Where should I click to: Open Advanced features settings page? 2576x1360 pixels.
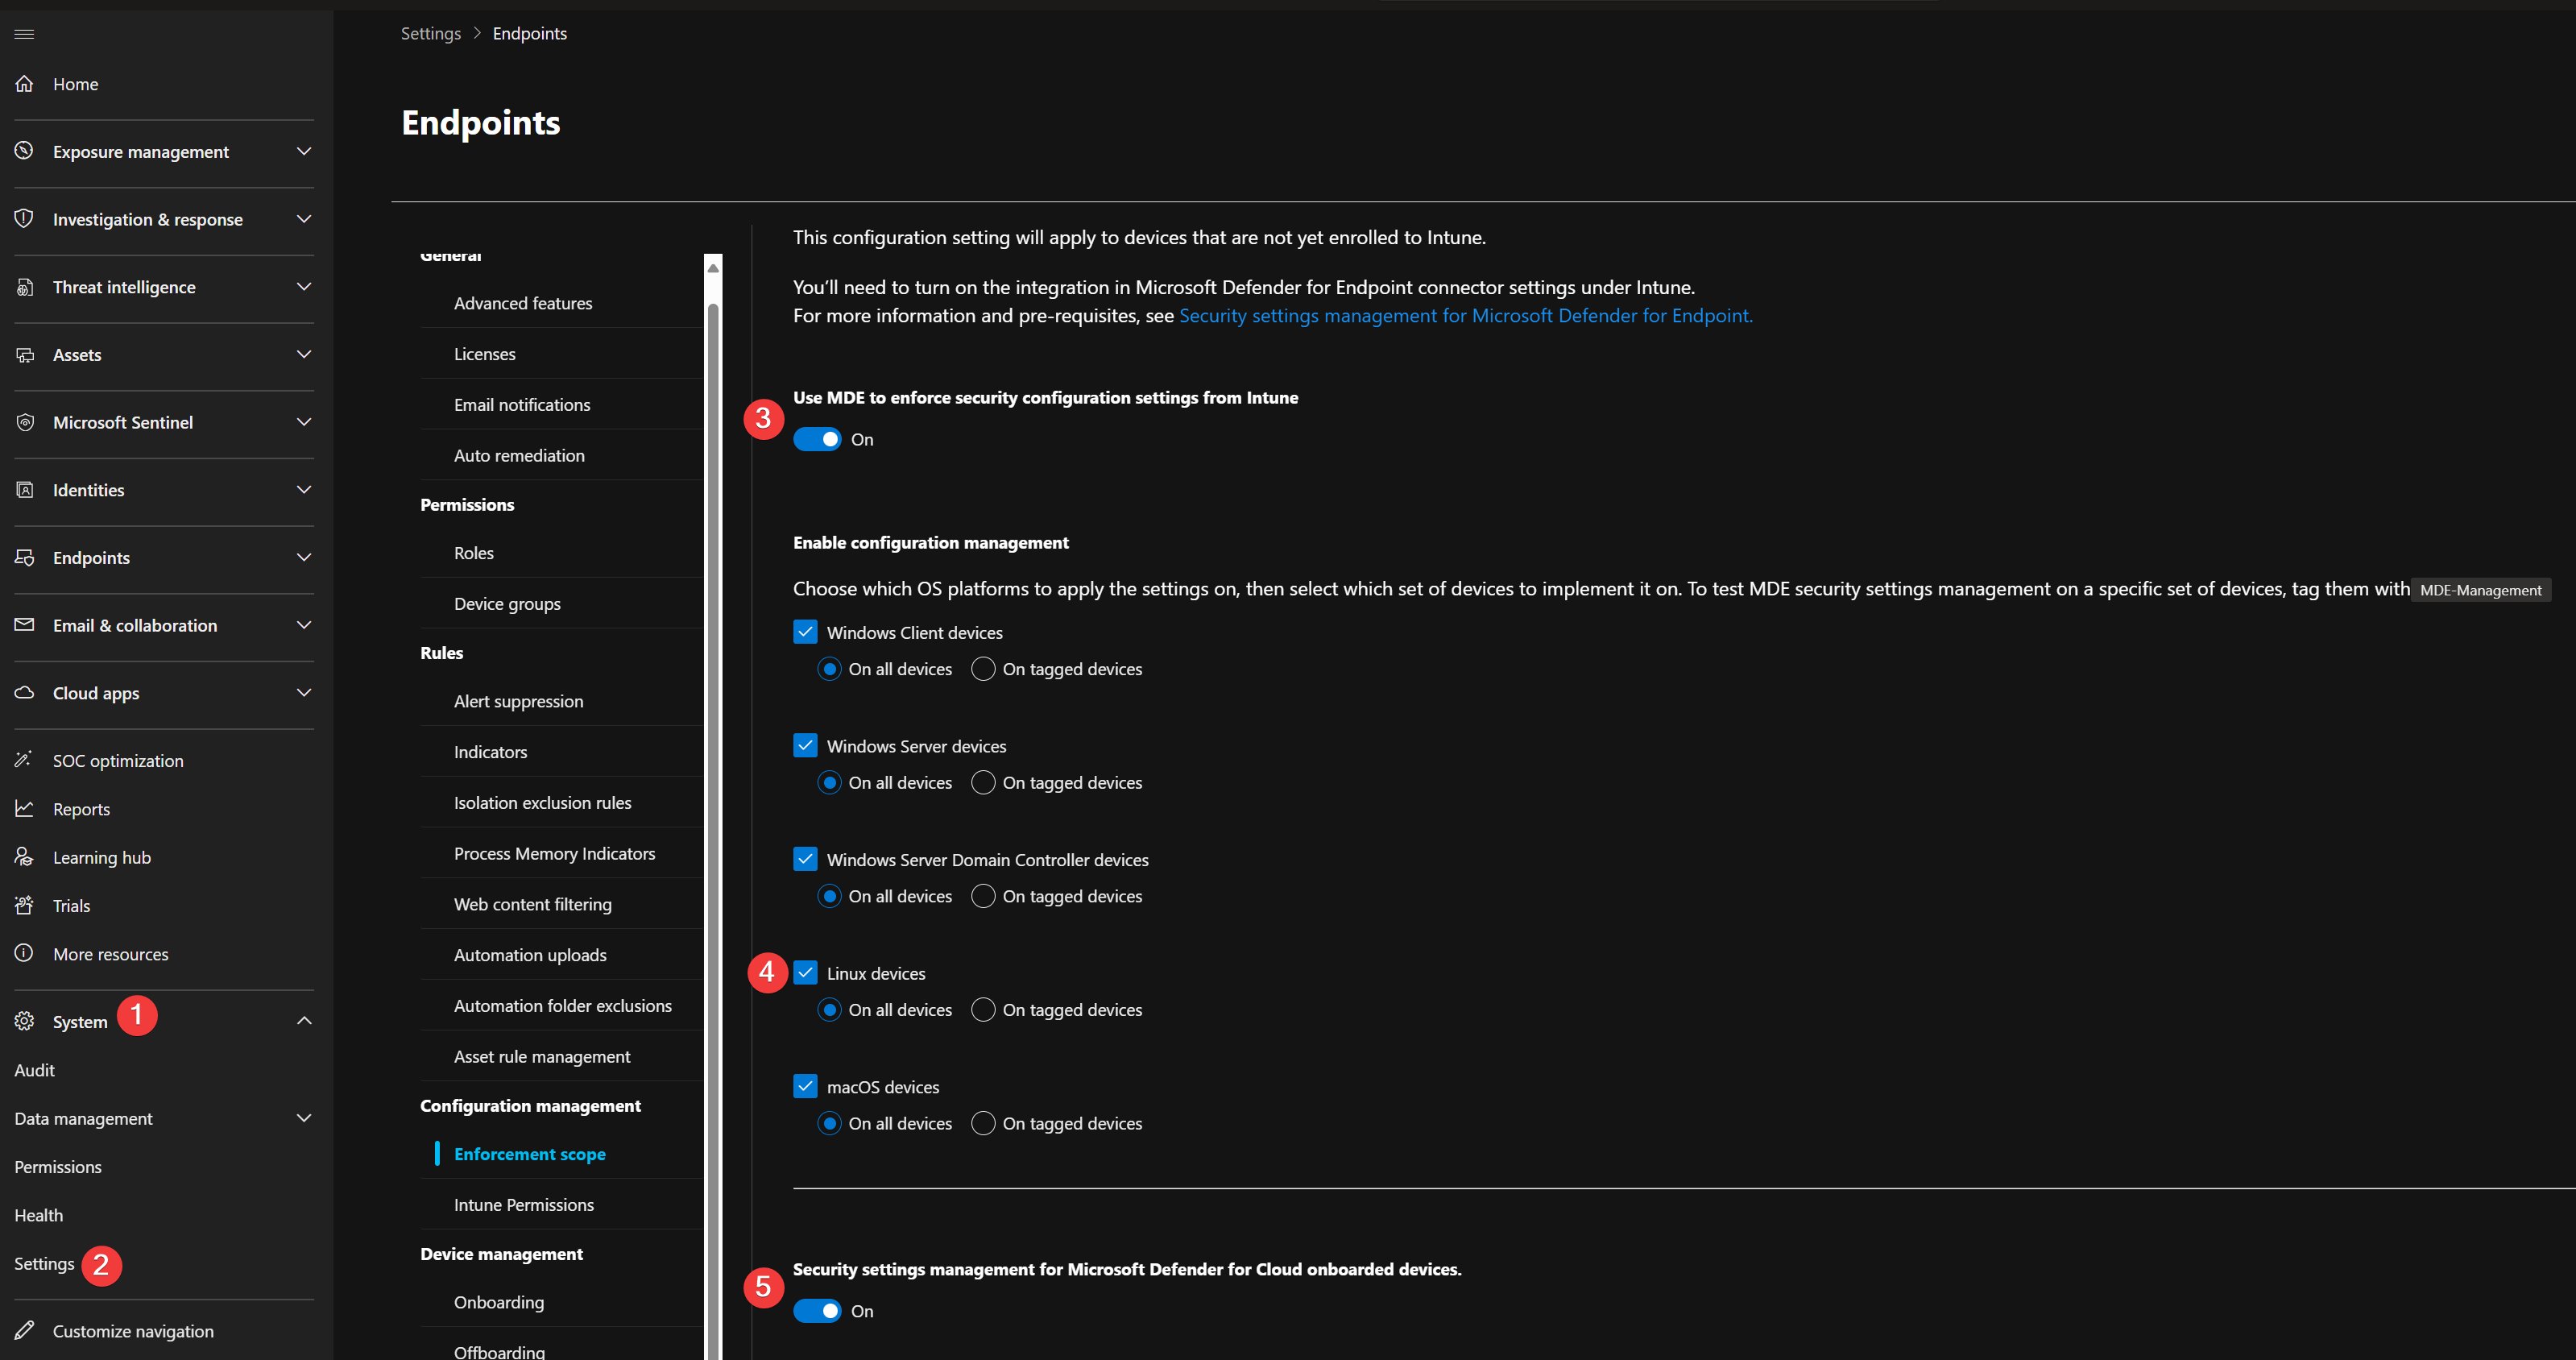pyautogui.click(x=523, y=303)
